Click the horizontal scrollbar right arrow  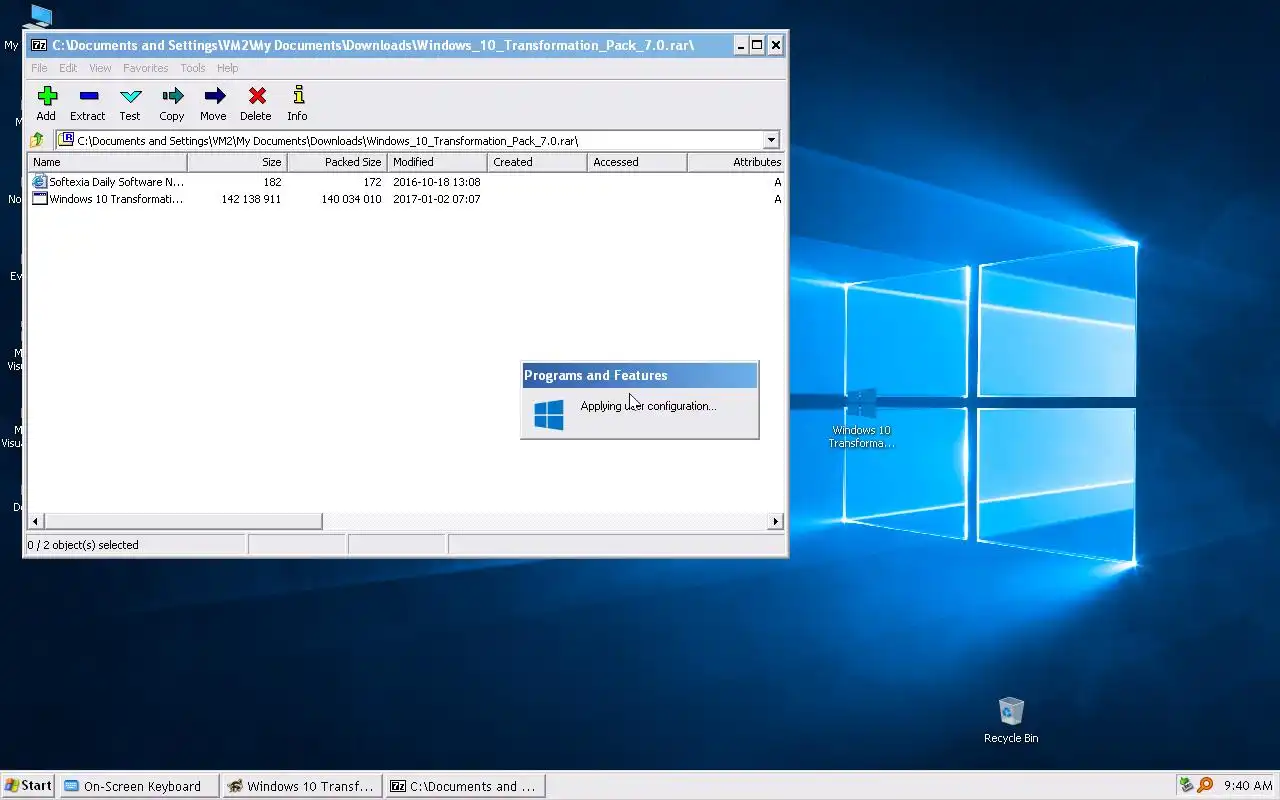tap(775, 521)
